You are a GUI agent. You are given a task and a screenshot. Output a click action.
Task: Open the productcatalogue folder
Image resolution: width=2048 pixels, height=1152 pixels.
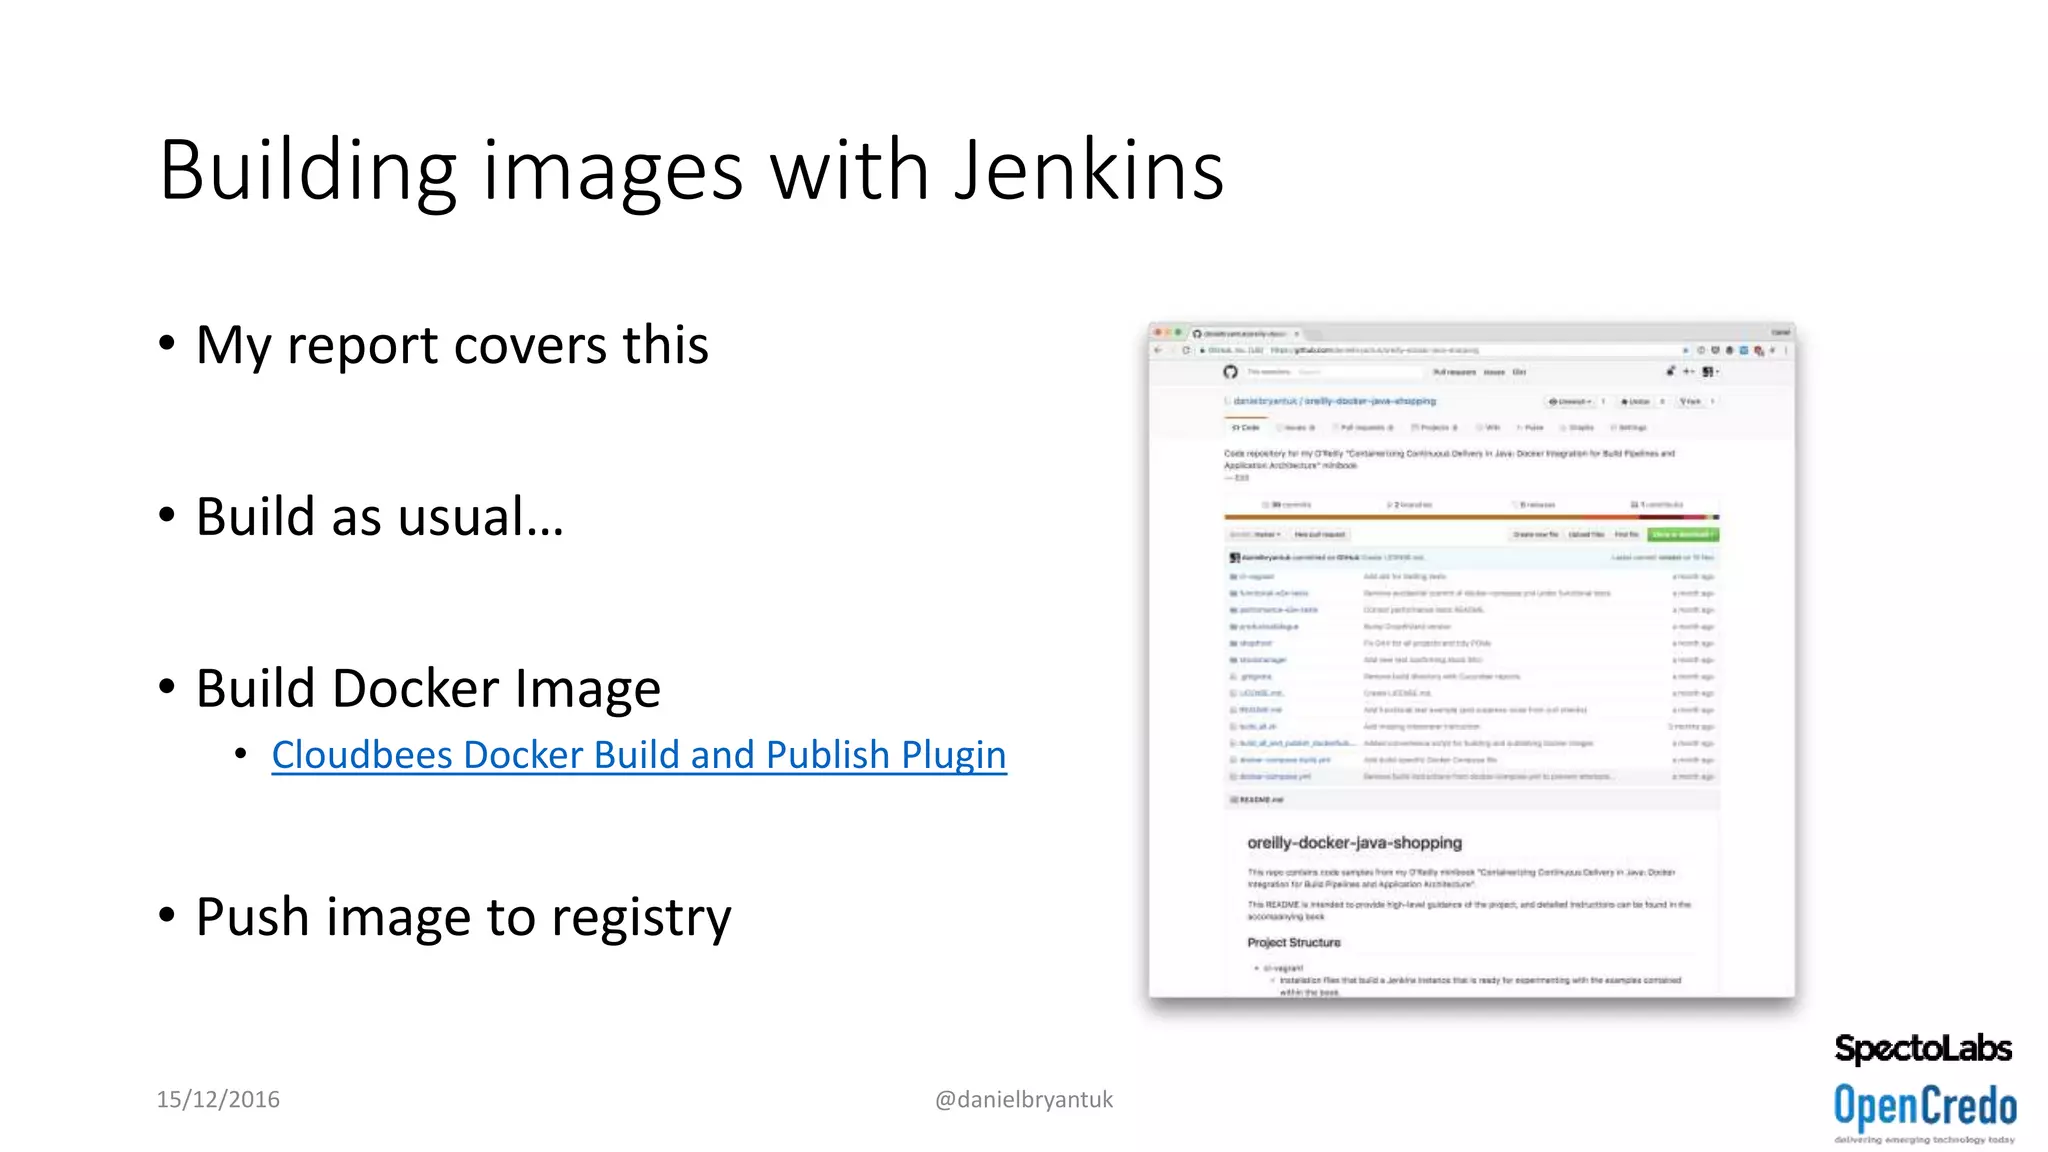pos(1269,627)
